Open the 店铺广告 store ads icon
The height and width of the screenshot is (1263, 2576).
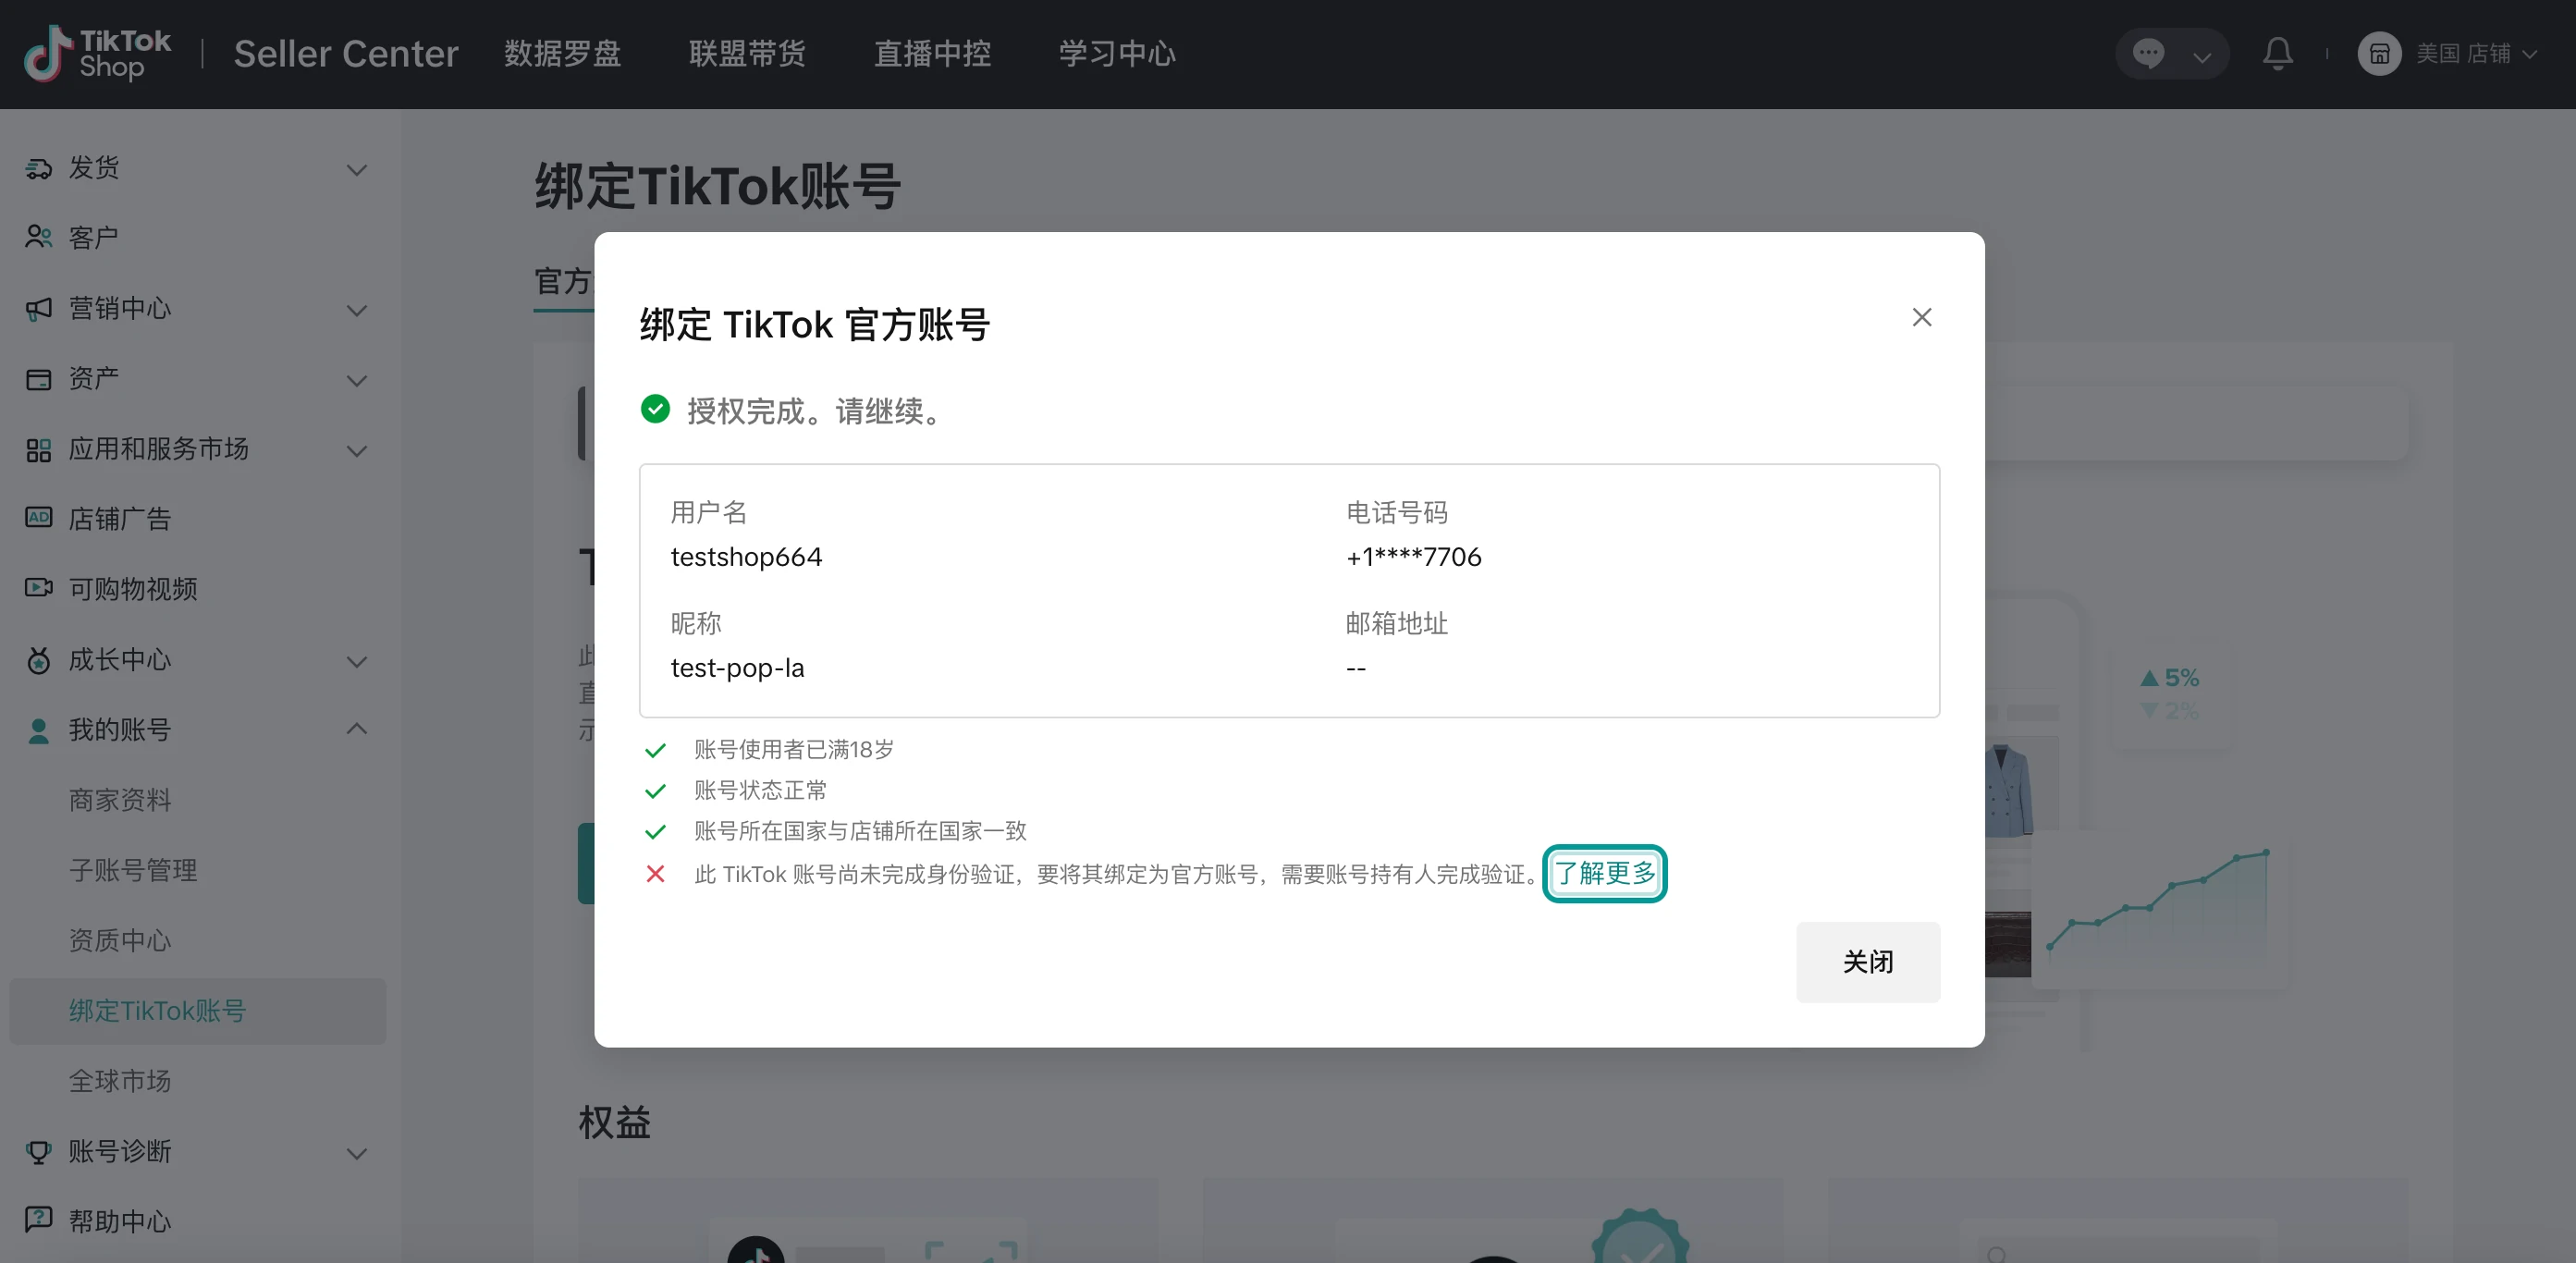click(38, 518)
